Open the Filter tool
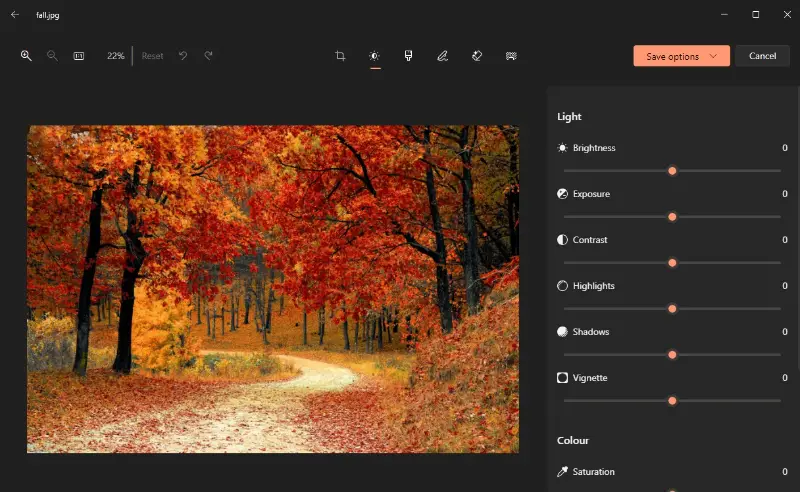Screen dimensions: 800x492 point(408,56)
